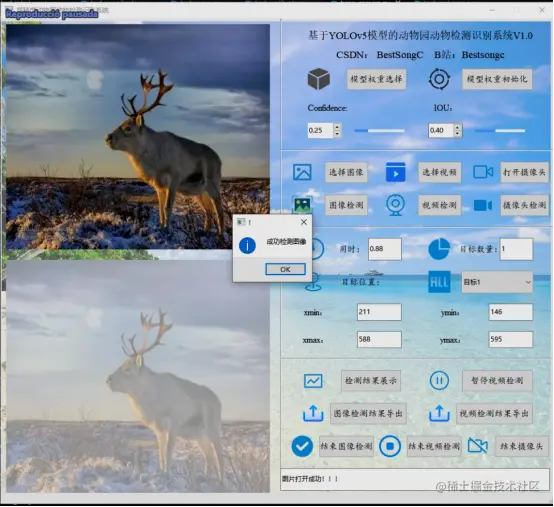The height and width of the screenshot is (507, 554).
Task: Click the camera outline icon beside 打开摄像头
Action: pyautogui.click(x=483, y=172)
